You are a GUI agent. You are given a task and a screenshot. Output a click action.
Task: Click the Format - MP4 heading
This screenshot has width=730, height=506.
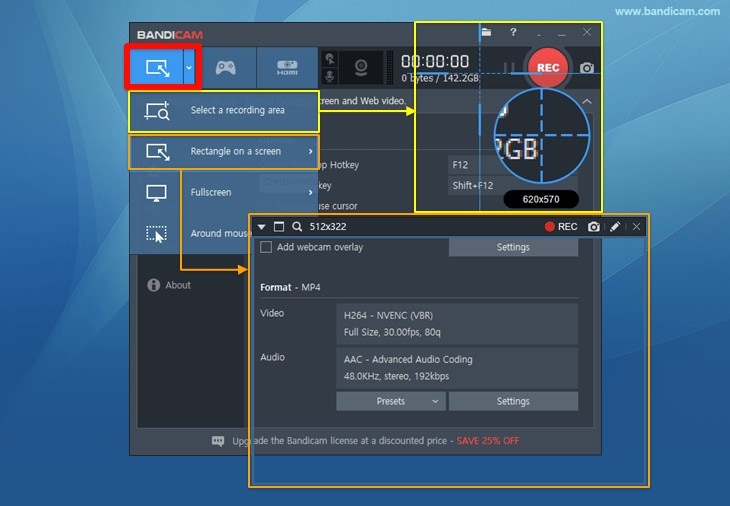tap(290, 287)
